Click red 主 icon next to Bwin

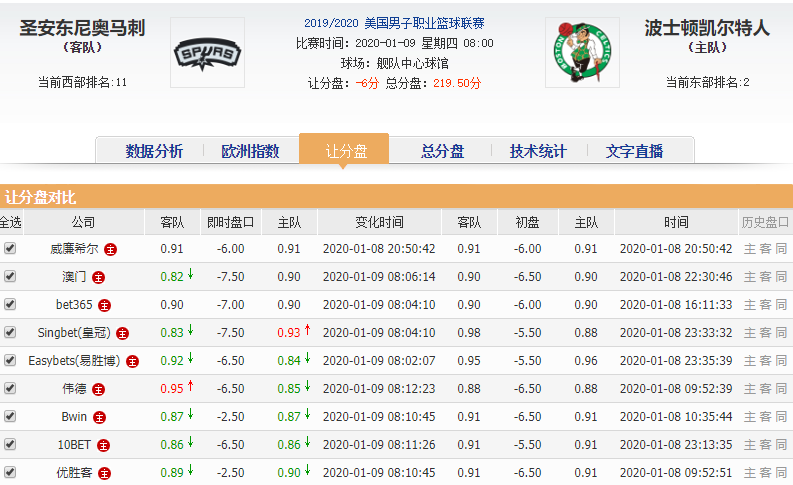(x=99, y=417)
